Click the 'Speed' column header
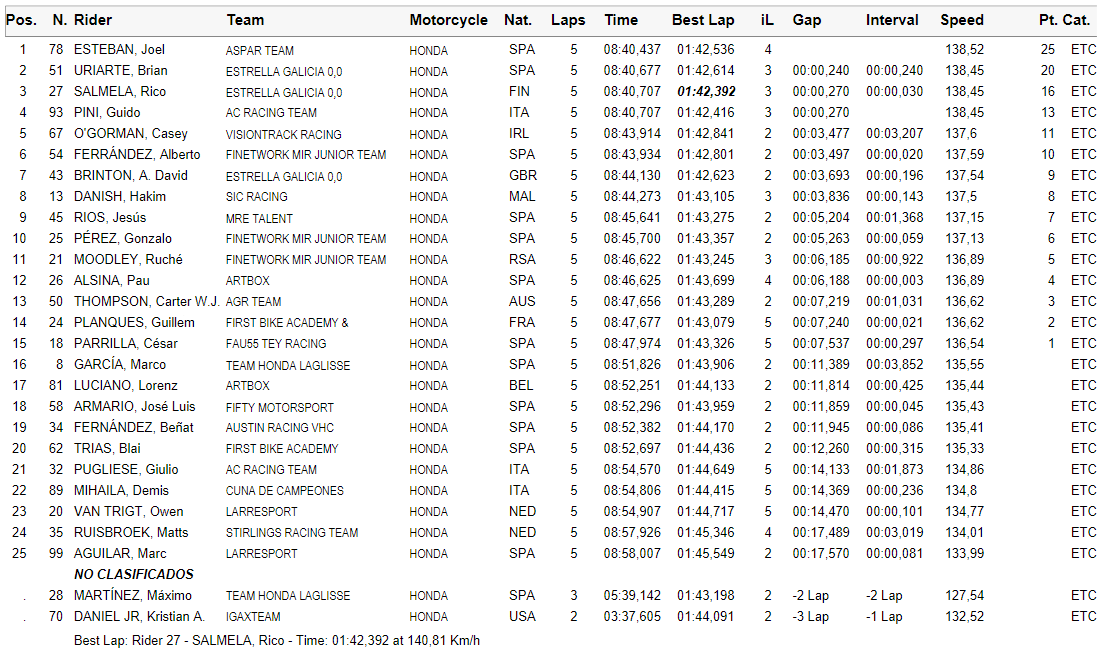This screenshot has width=1098, height=653. click(962, 20)
